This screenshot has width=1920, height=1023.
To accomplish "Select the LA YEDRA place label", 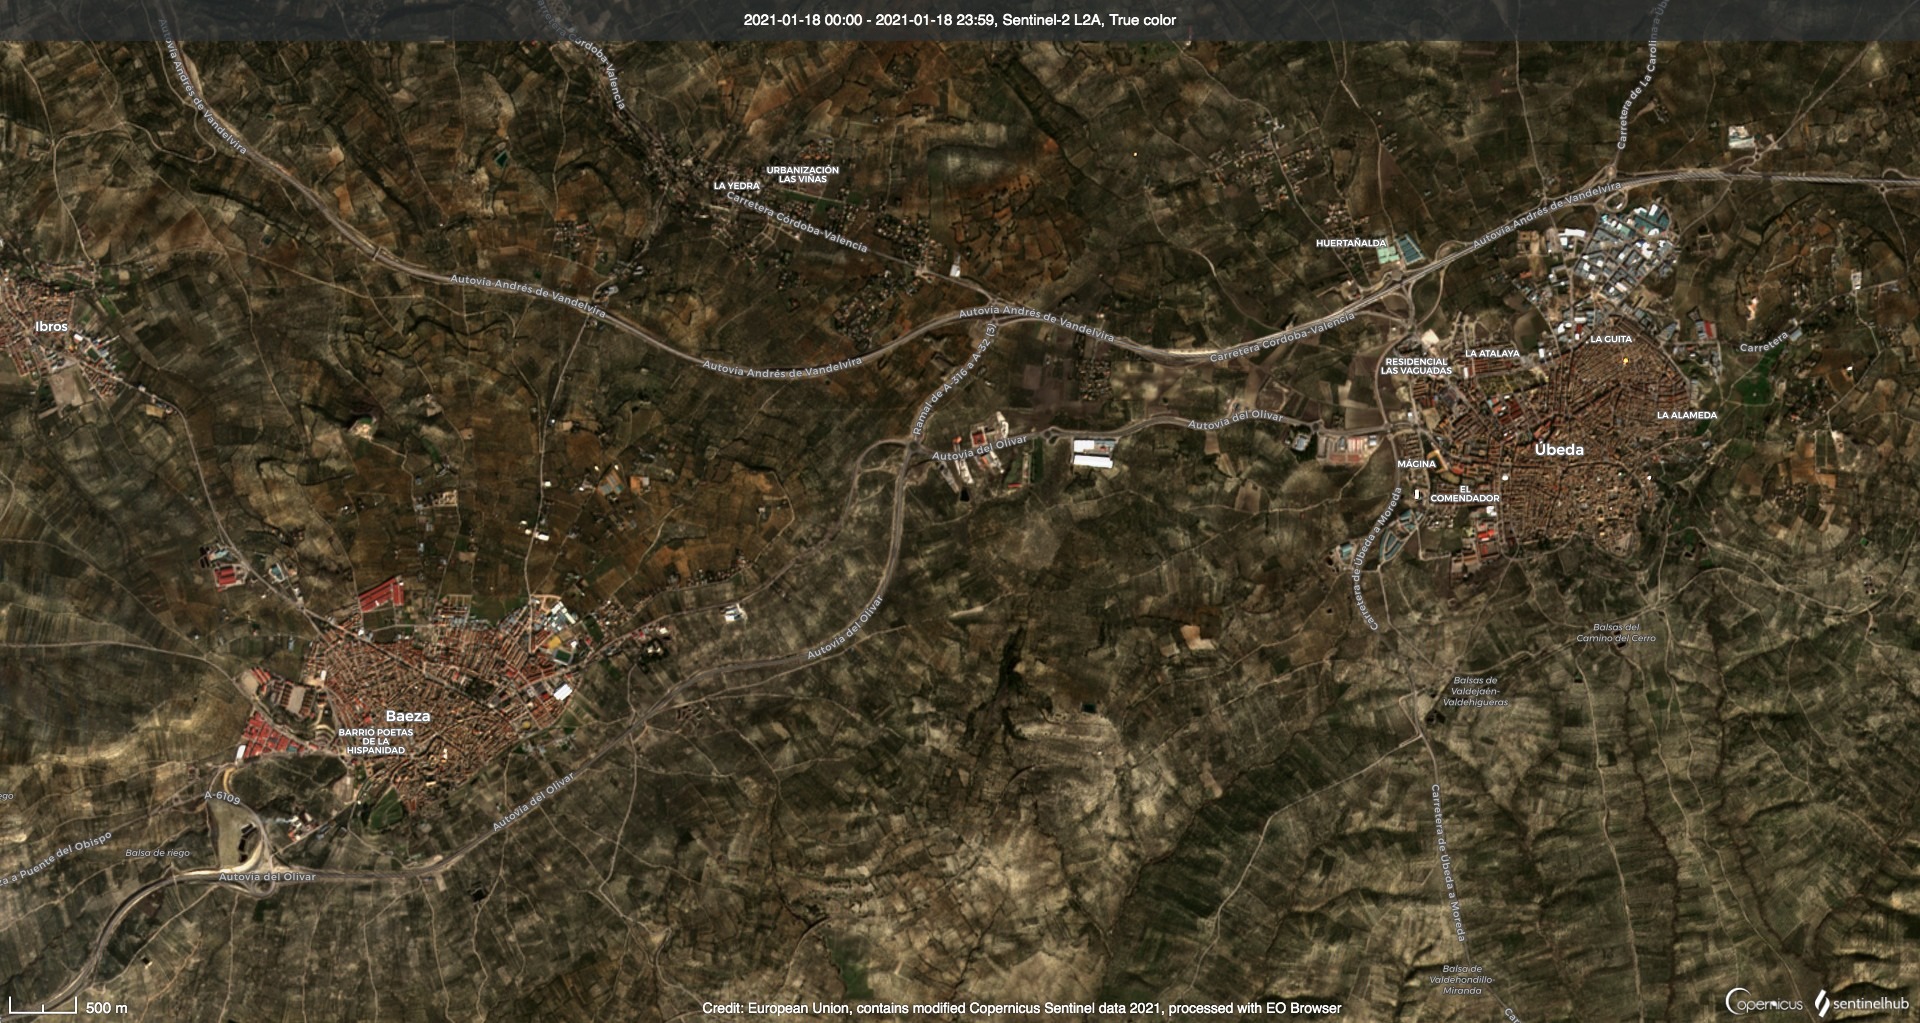I will point(736,186).
